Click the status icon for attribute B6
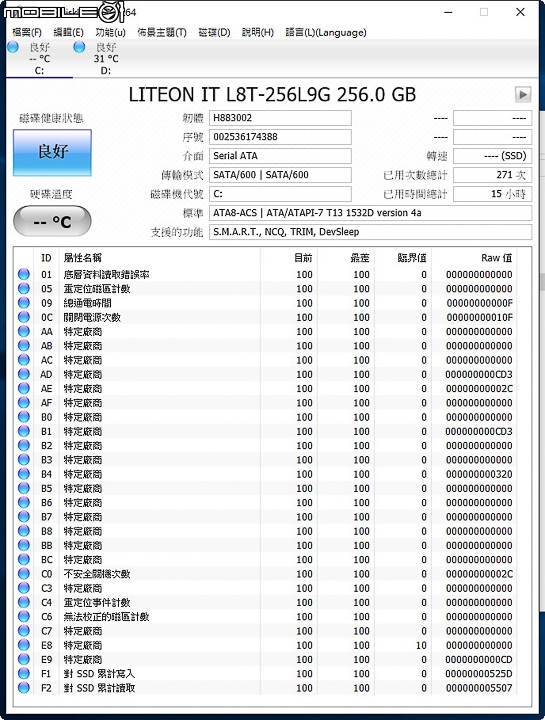This screenshot has height=720, width=545. [23, 502]
